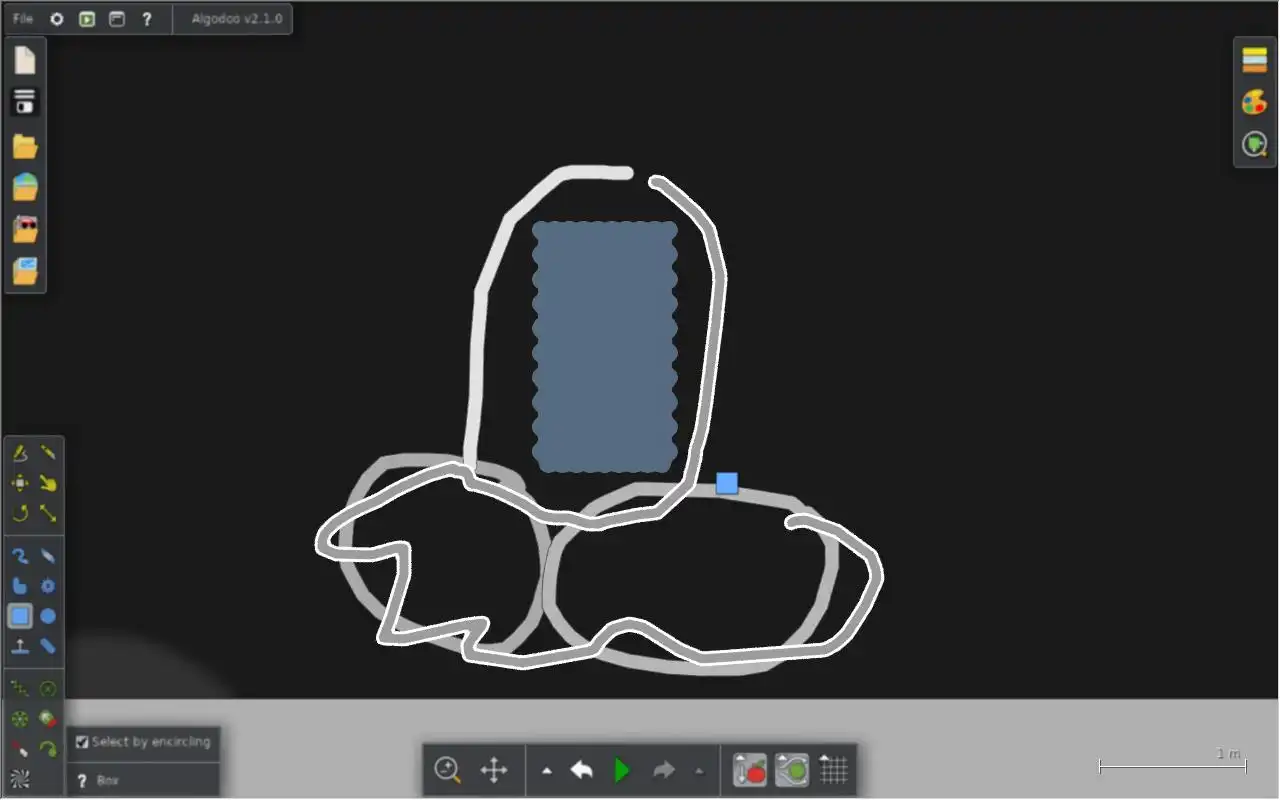
Task: Start the simulation with green play
Action: coord(622,770)
